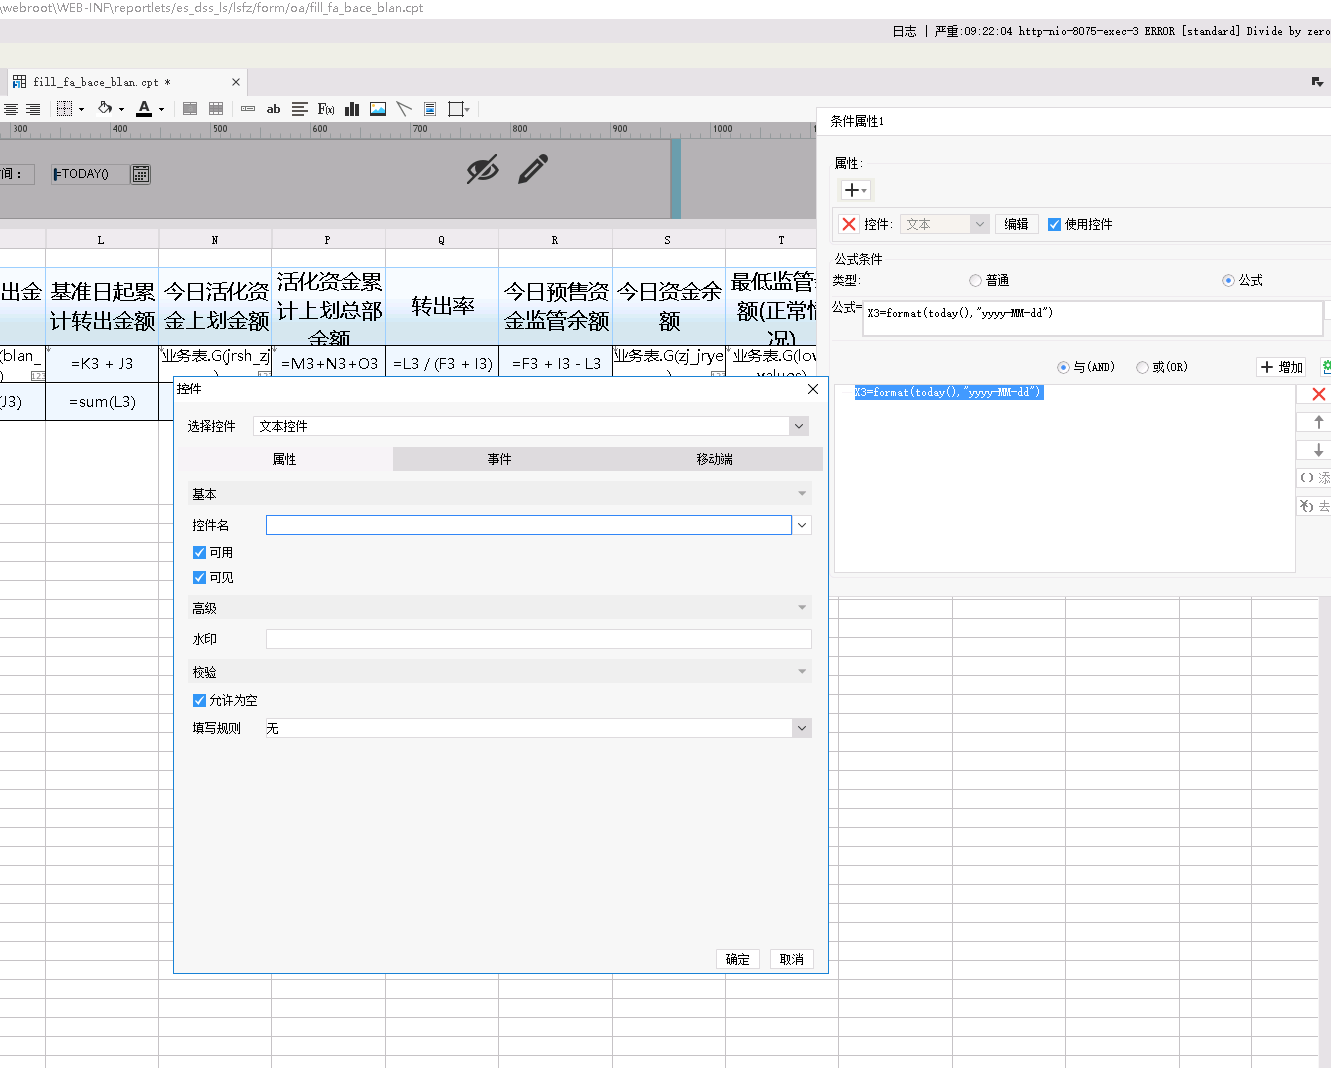This screenshot has height=1068, width=1331.
Task: Select the 普通 type radio button
Action: (x=975, y=280)
